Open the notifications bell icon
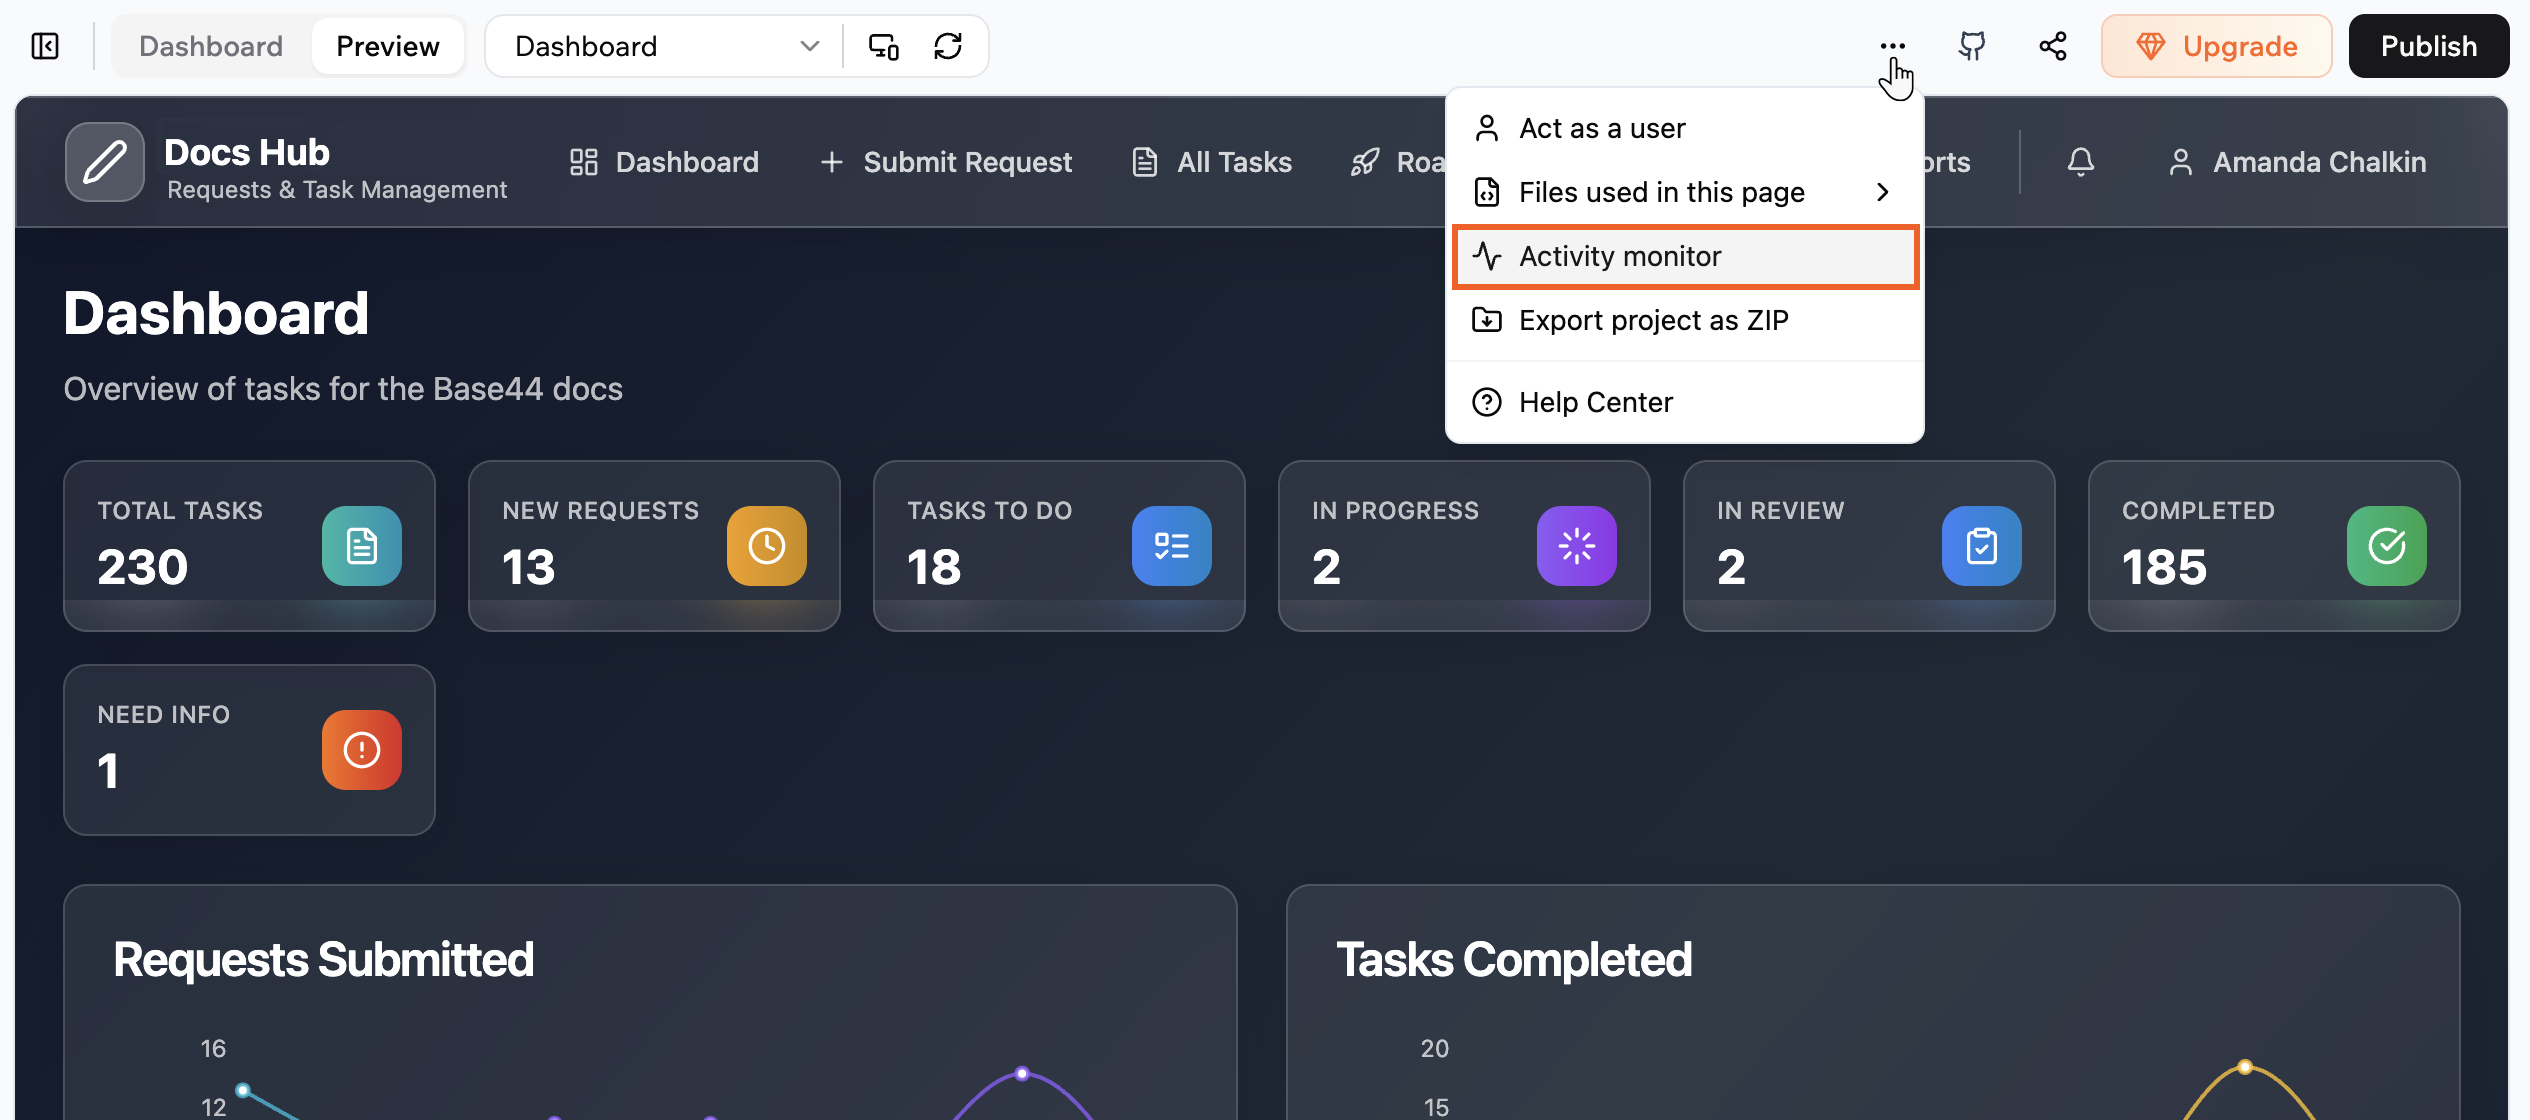Image resolution: width=2530 pixels, height=1120 pixels. [x=2081, y=161]
